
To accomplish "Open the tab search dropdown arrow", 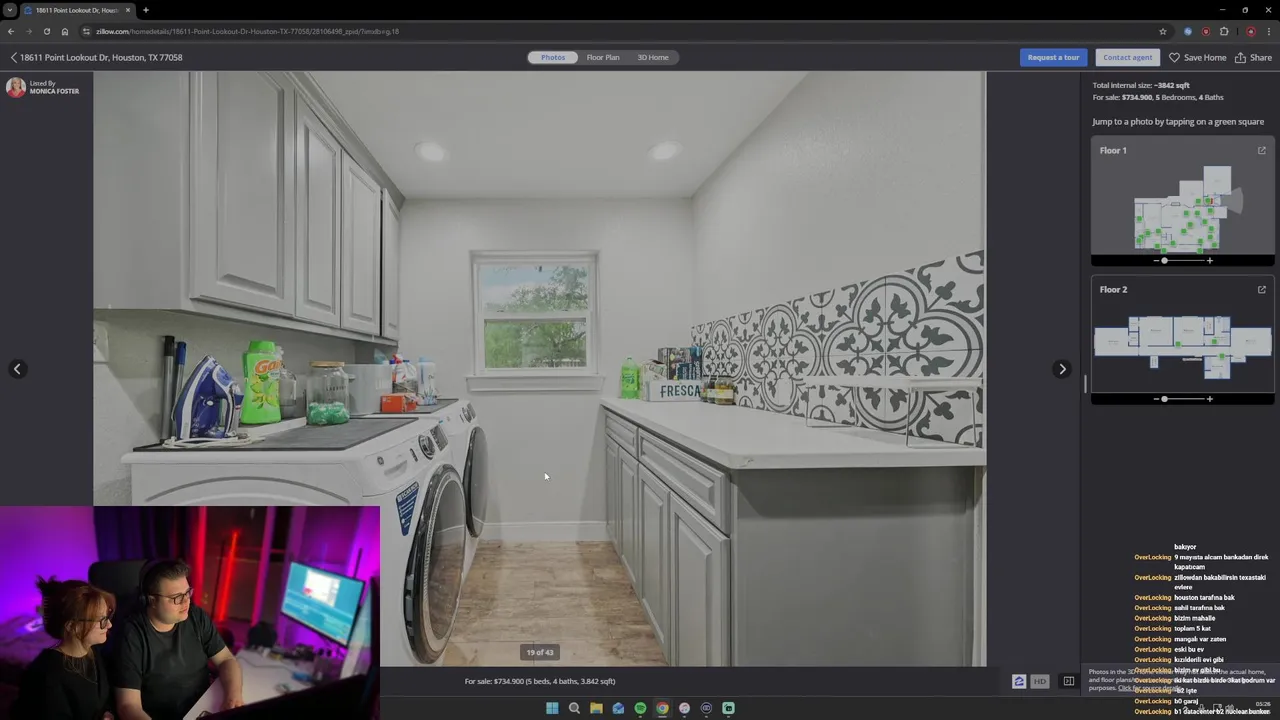I will click(10, 10).
